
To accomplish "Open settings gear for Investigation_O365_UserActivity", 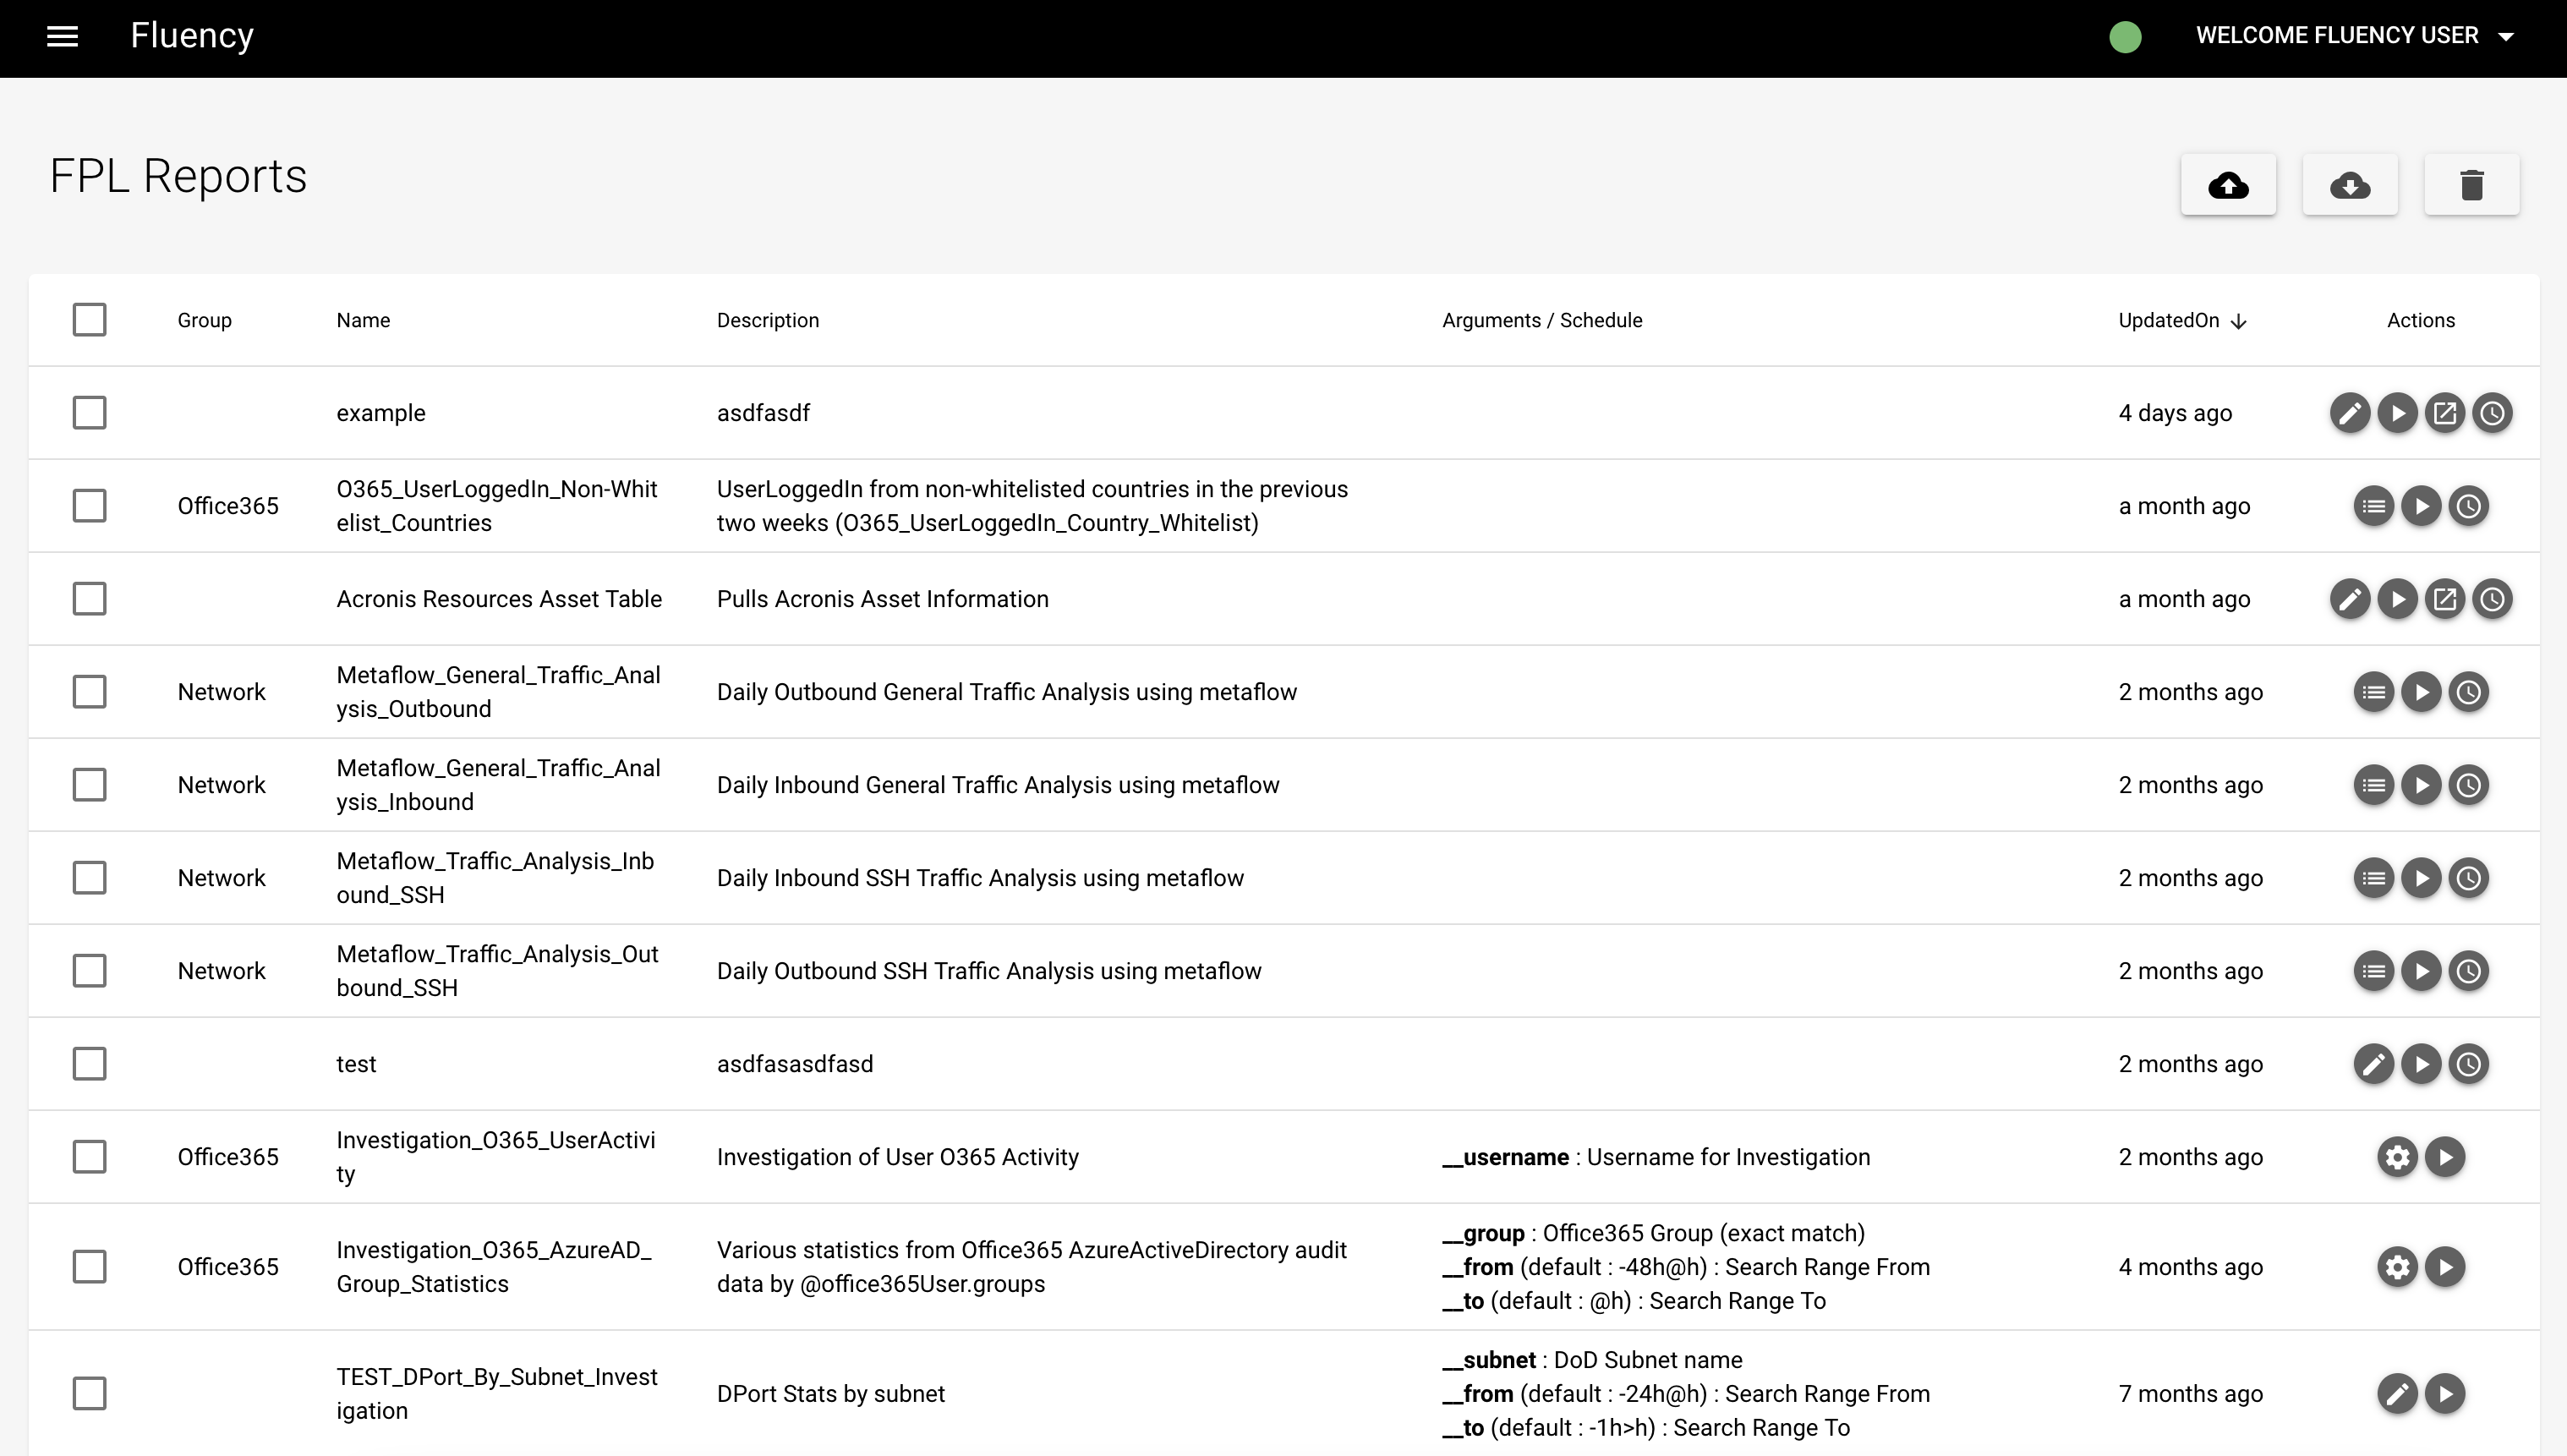I will 2397,1157.
